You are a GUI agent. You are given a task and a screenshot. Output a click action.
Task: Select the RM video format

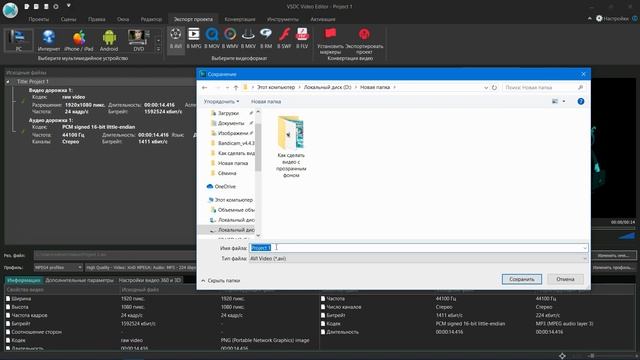(x=266, y=39)
